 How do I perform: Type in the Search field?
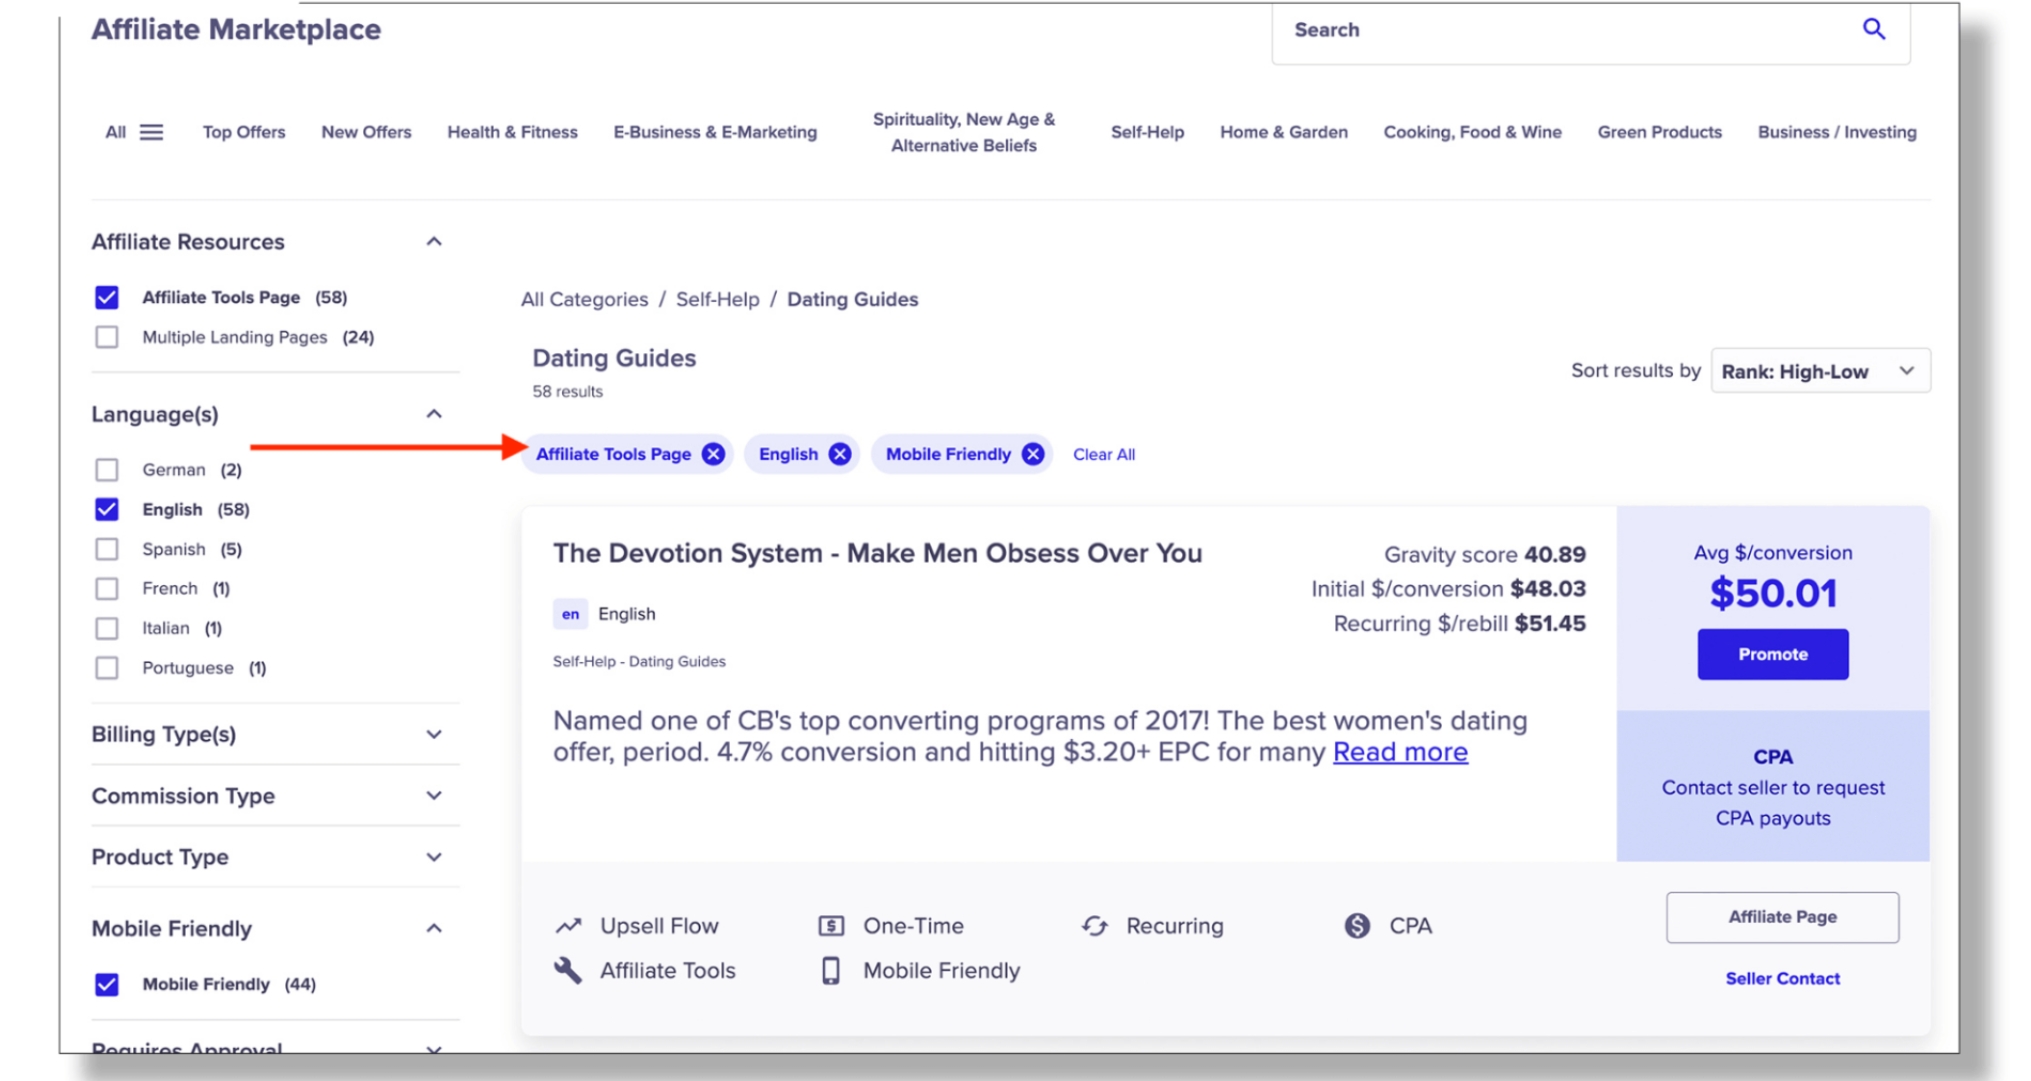1560,30
